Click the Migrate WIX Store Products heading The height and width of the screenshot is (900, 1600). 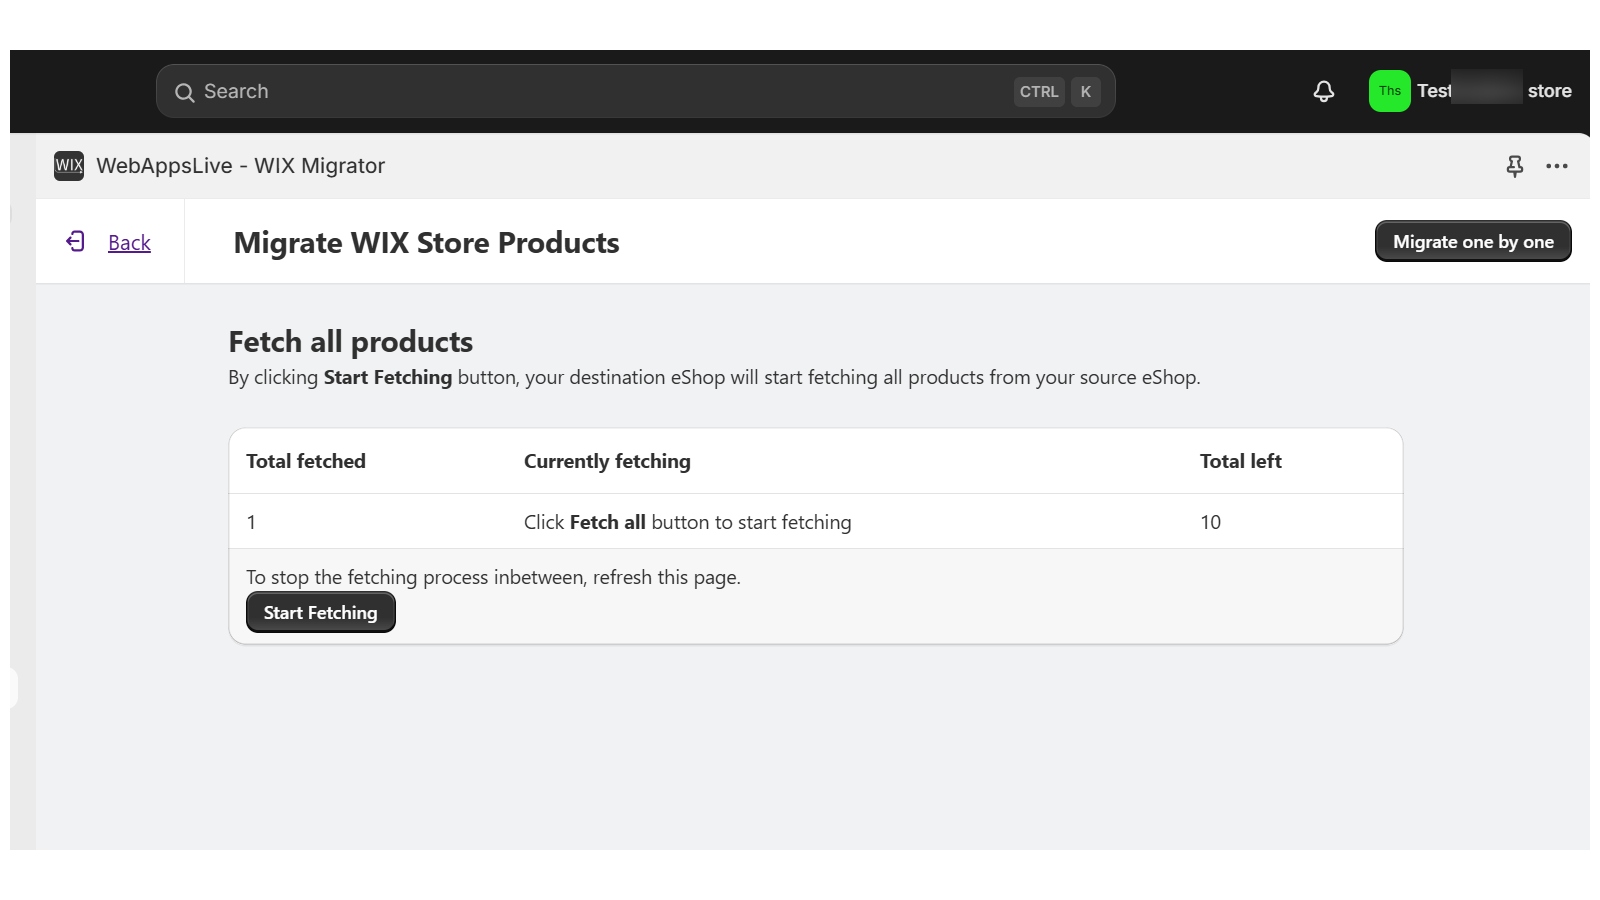coord(426,243)
